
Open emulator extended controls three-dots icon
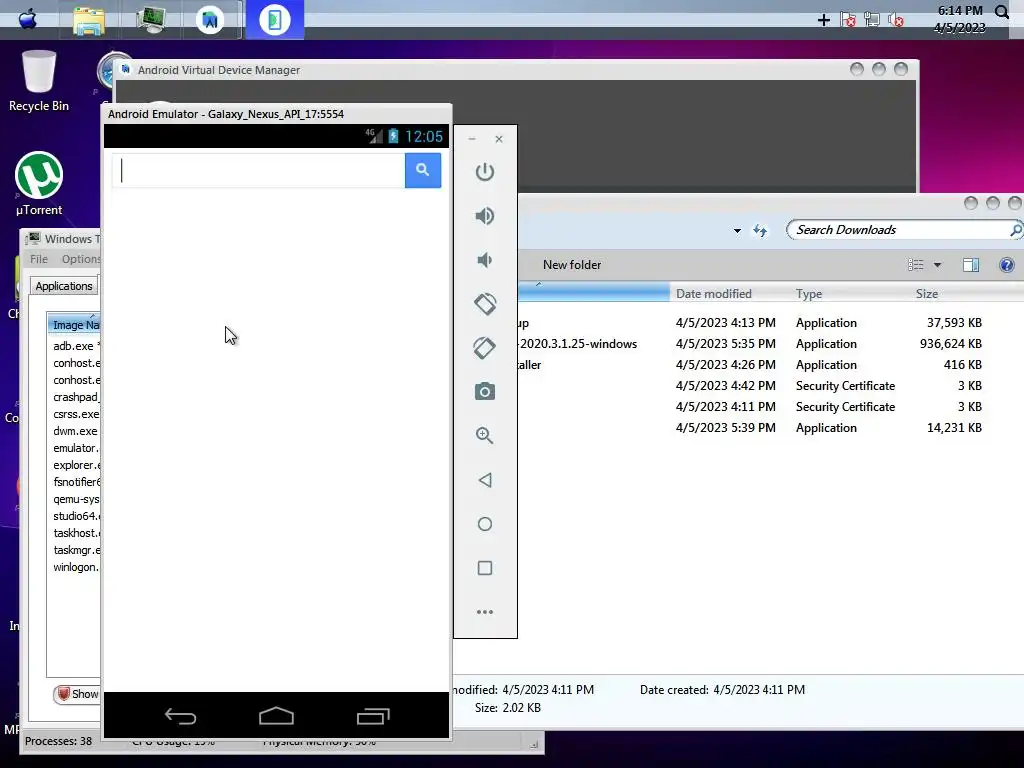(x=485, y=612)
